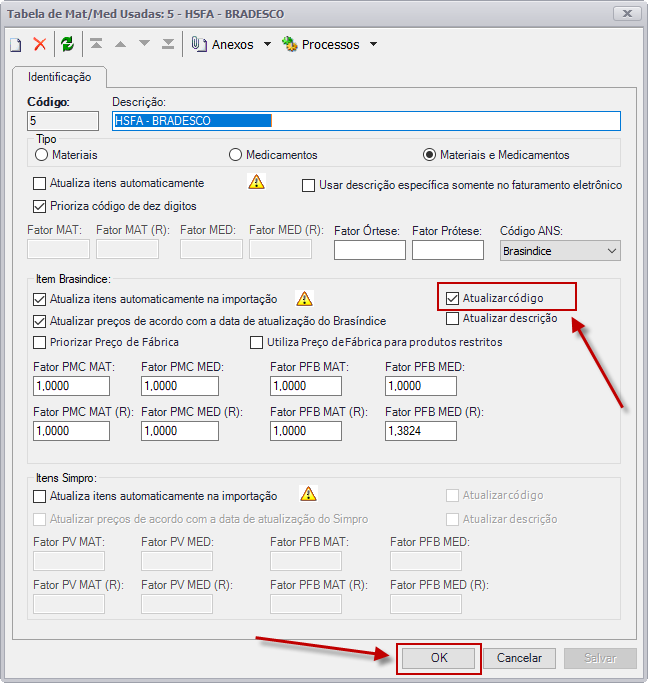Open the Anexos dropdown arrow
This screenshot has width=648, height=683.
(267, 44)
